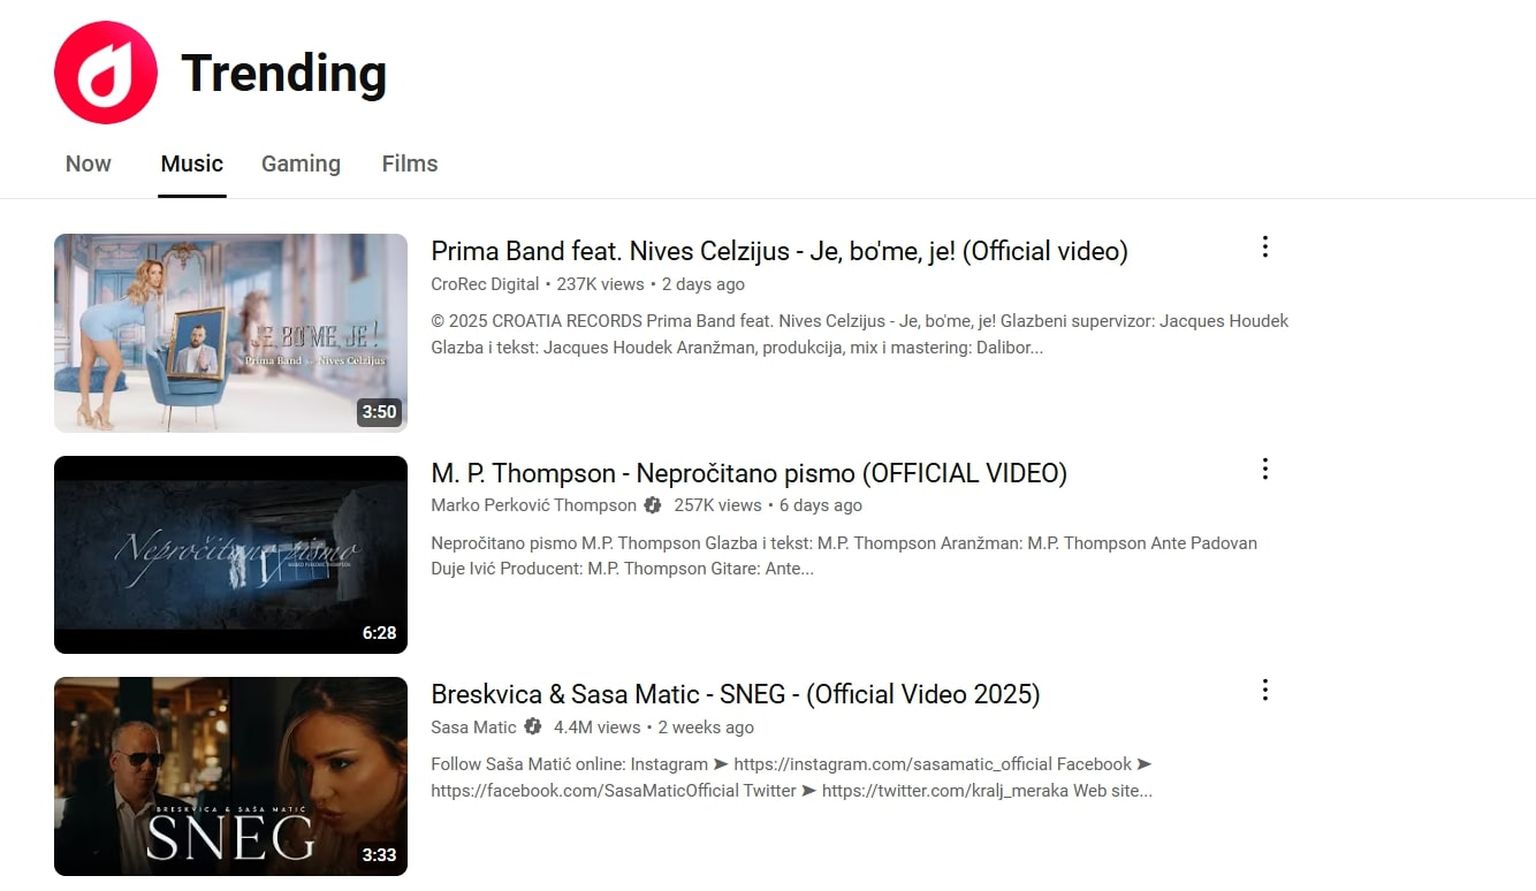The width and height of the screenshot is (1536, 891).
Task: Click the Prima Band feat. Nives Celzijus title
Action: pos(779,251)
